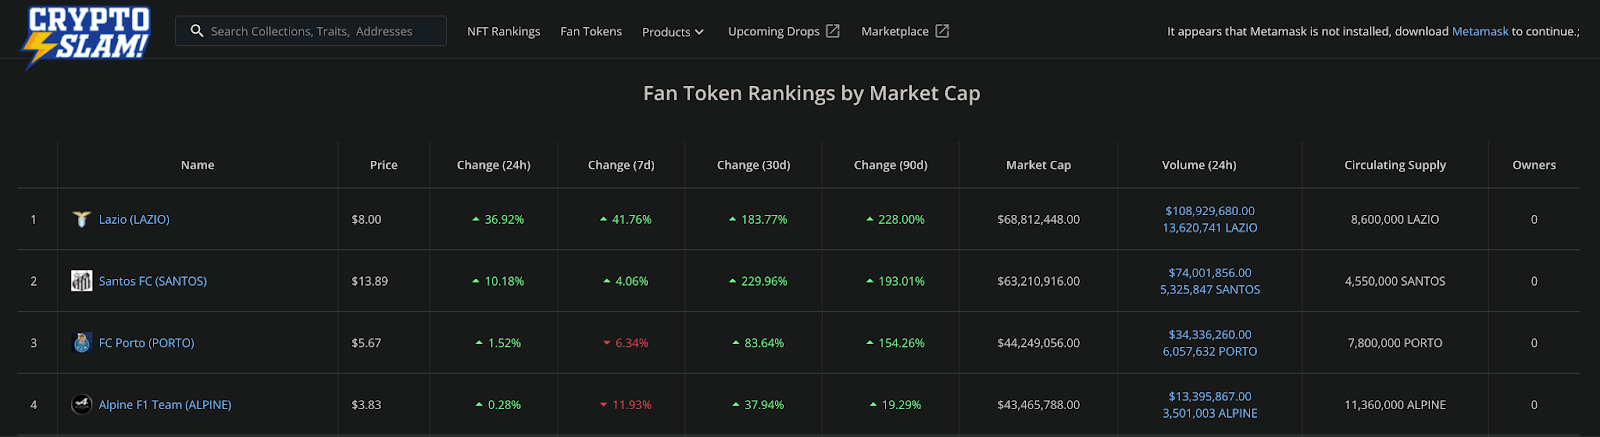Viewport: 1600px width, 437px height.
Task: Open the NFT Rankings page
Action: point(503,32)
